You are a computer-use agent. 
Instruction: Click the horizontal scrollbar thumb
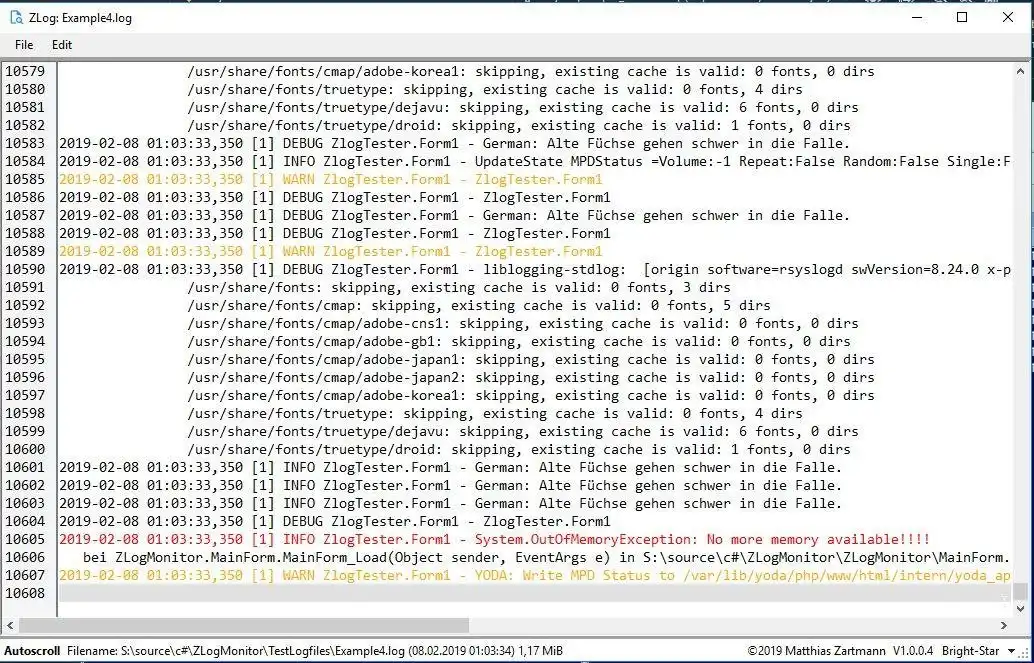(244, 625)
